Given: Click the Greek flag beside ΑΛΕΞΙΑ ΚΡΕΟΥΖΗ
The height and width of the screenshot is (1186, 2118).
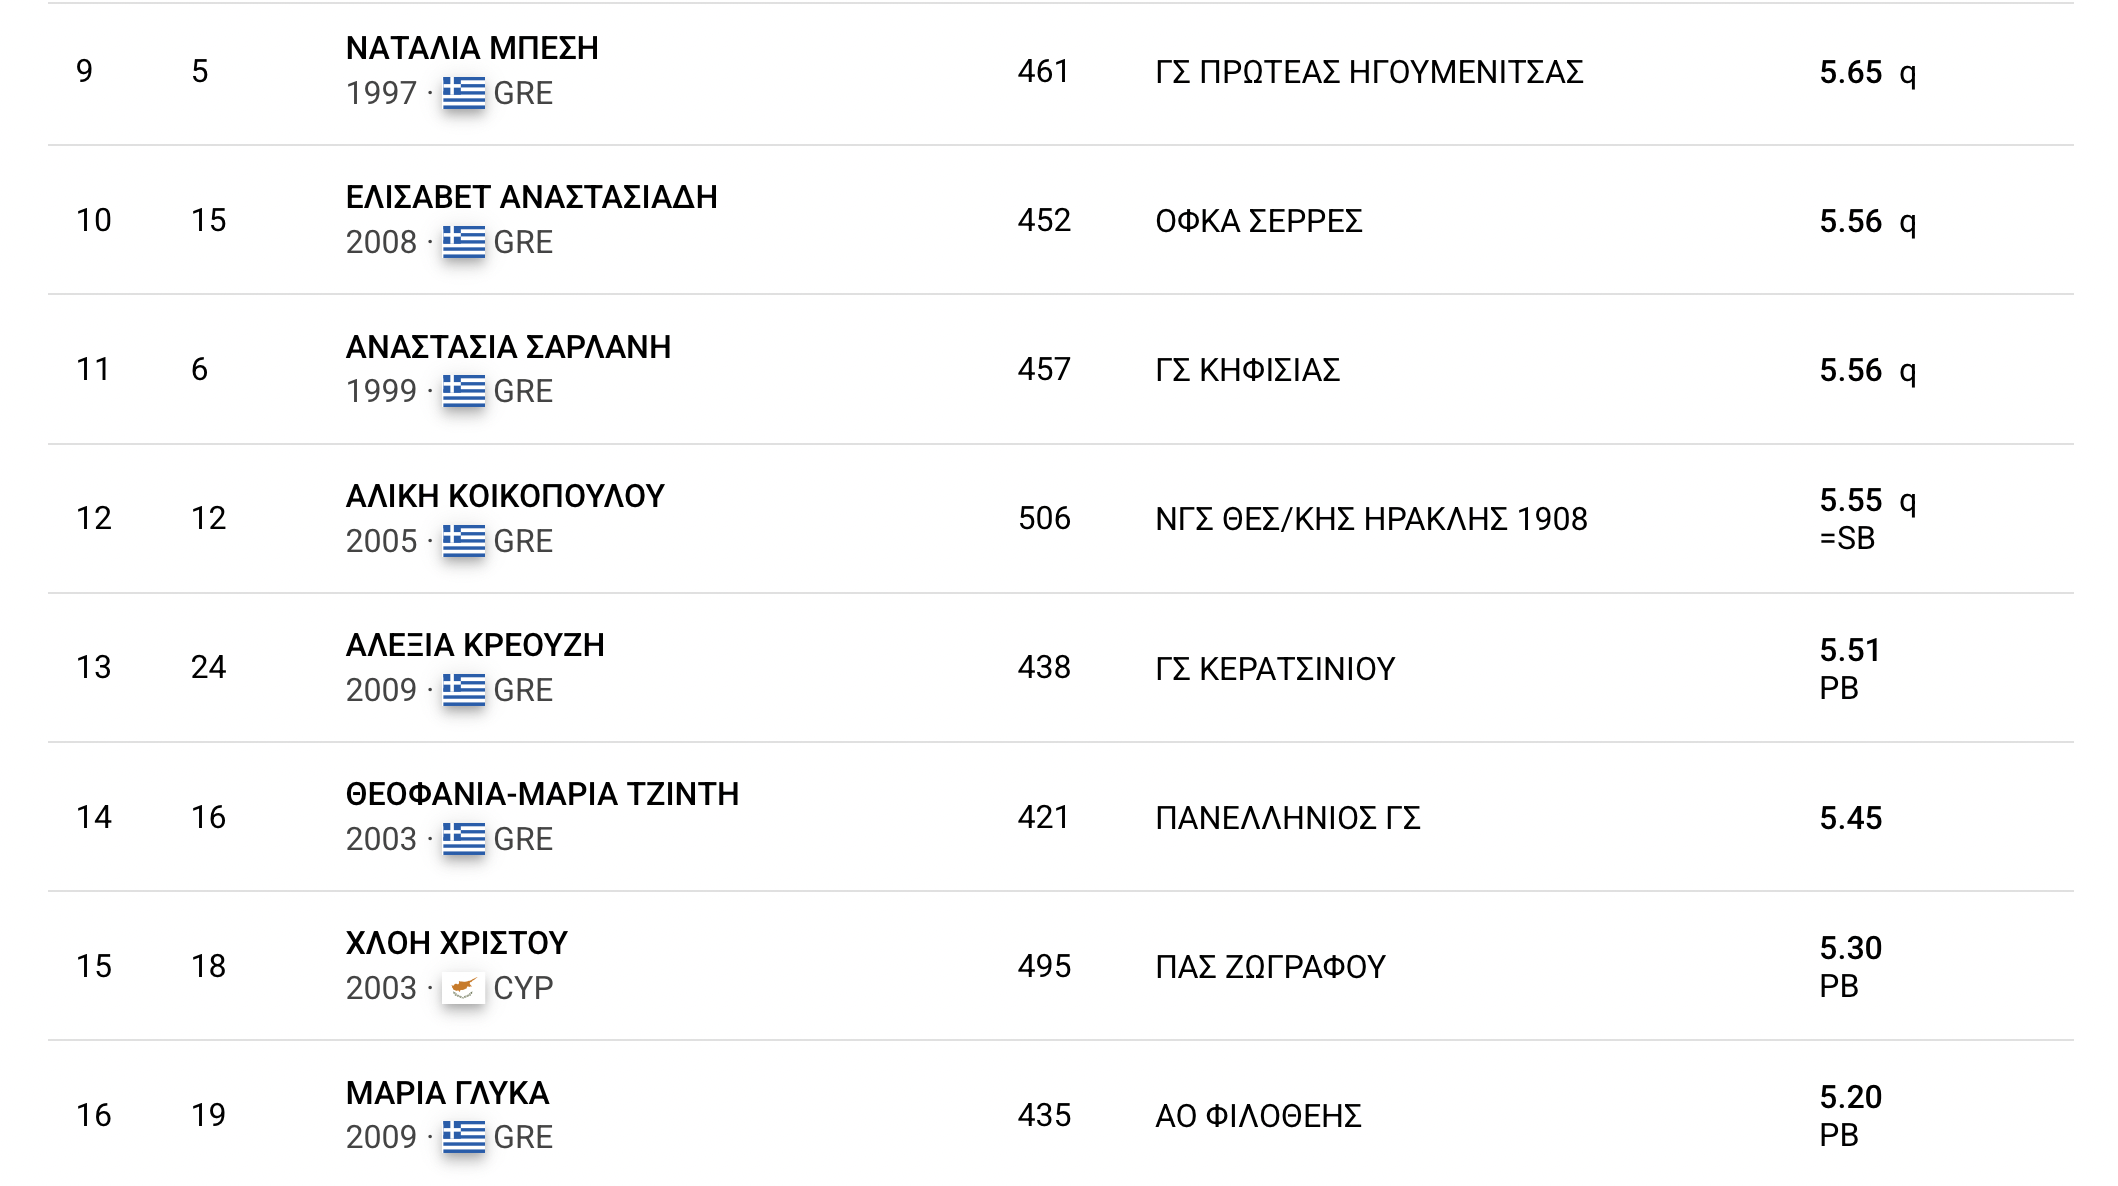Looking at the screenshot, I should pyautogui.click(x=463, y=690).
